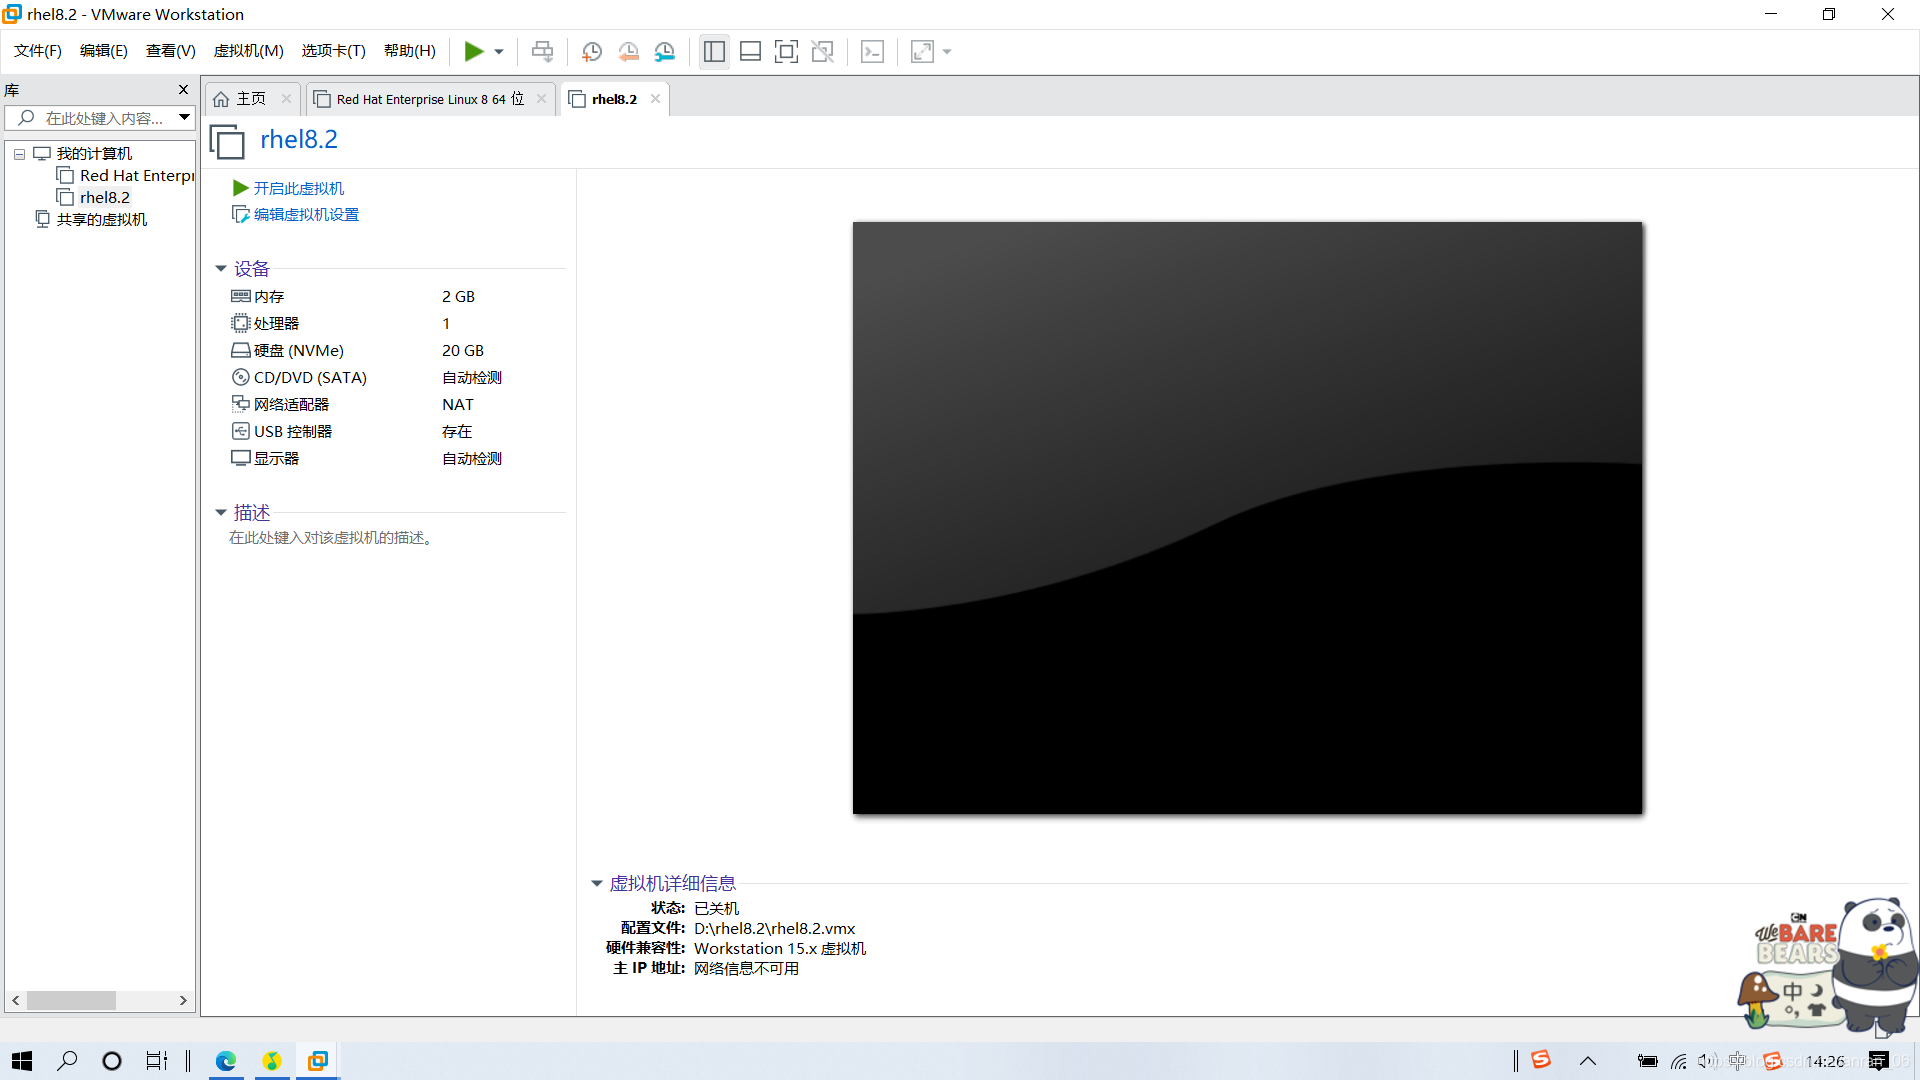Collapse the 我的计算机 tree node

(19, 154)
